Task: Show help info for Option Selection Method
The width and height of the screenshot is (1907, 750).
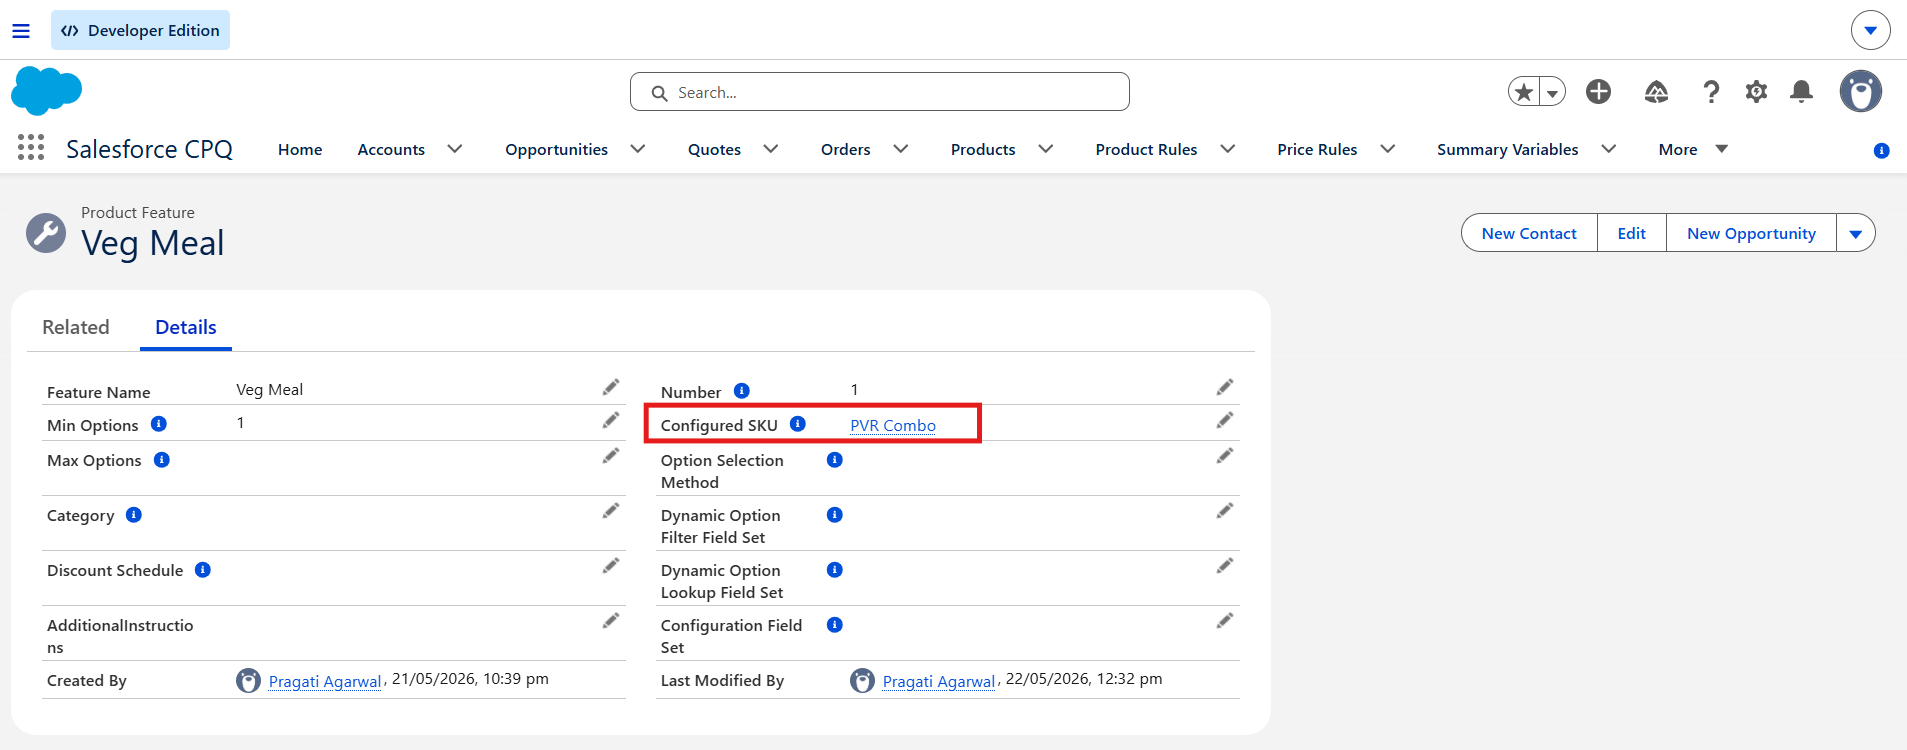Action: 835,460
